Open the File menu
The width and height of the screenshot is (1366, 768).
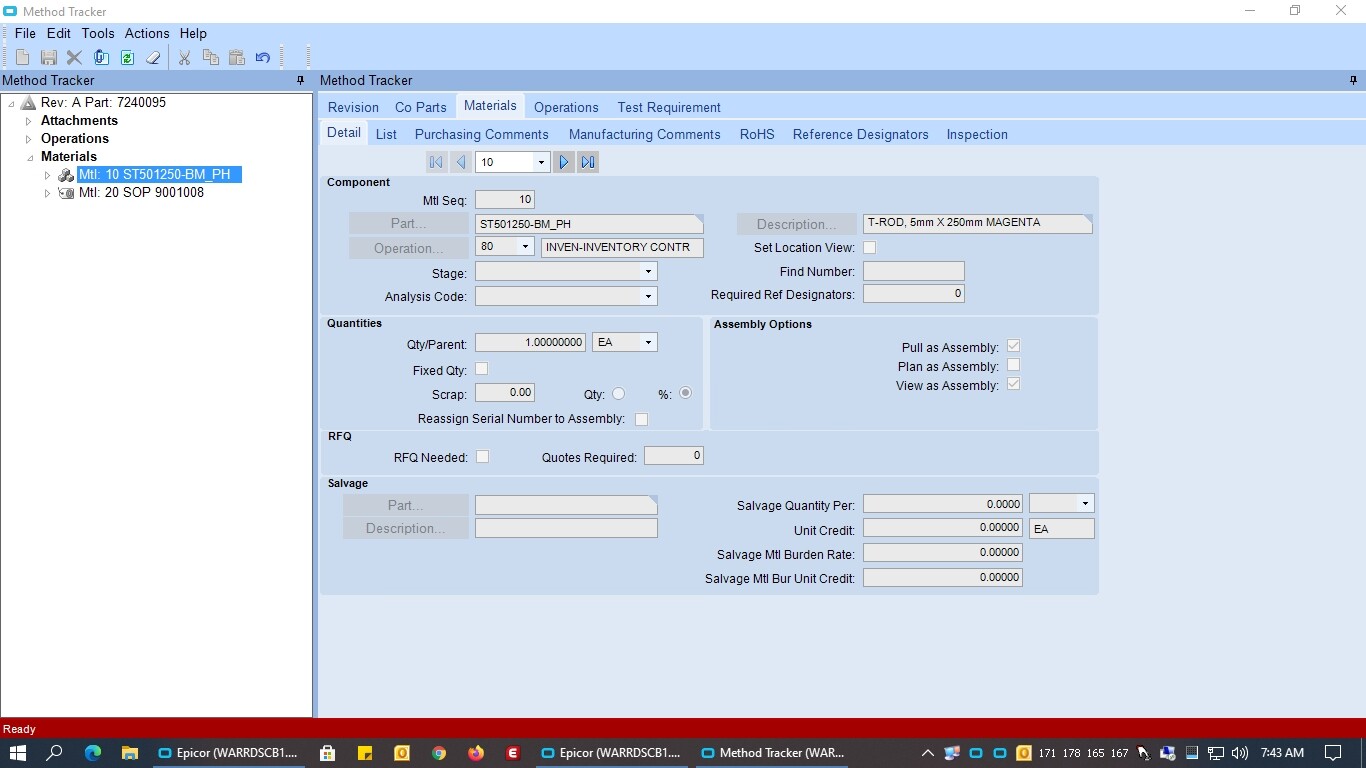point(25,33)
